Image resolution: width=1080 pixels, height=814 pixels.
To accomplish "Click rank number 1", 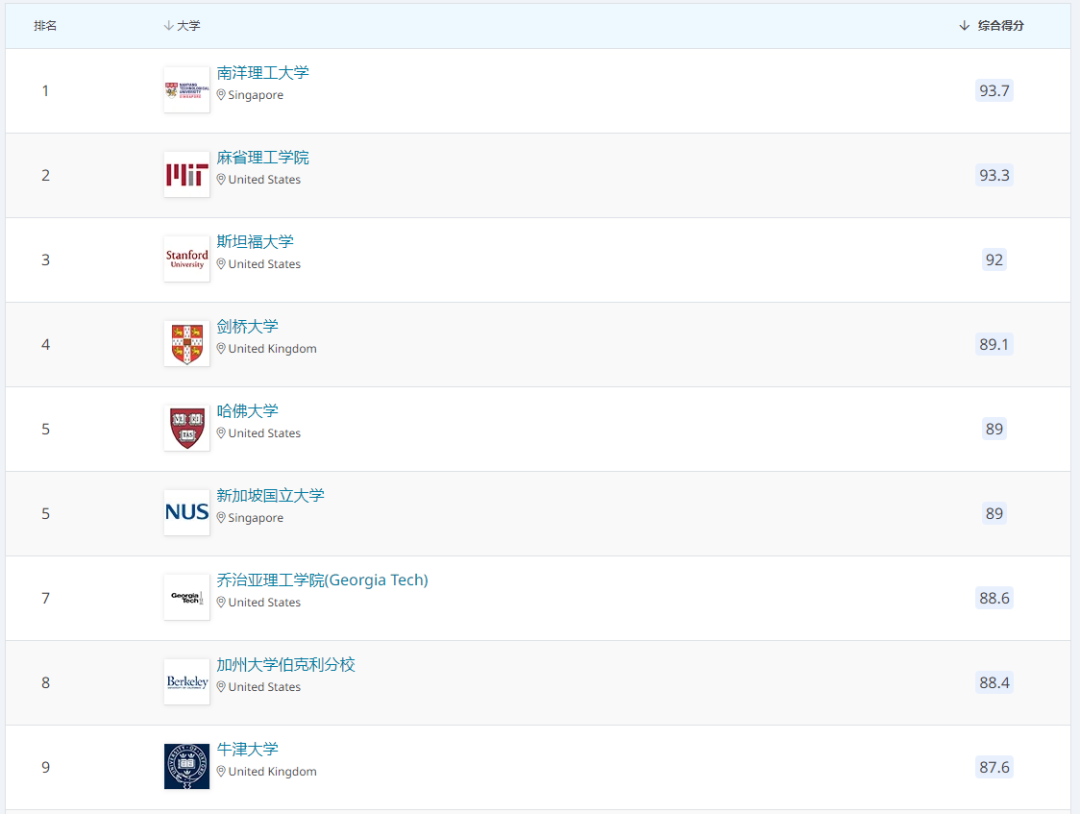I will click(45, 91).
